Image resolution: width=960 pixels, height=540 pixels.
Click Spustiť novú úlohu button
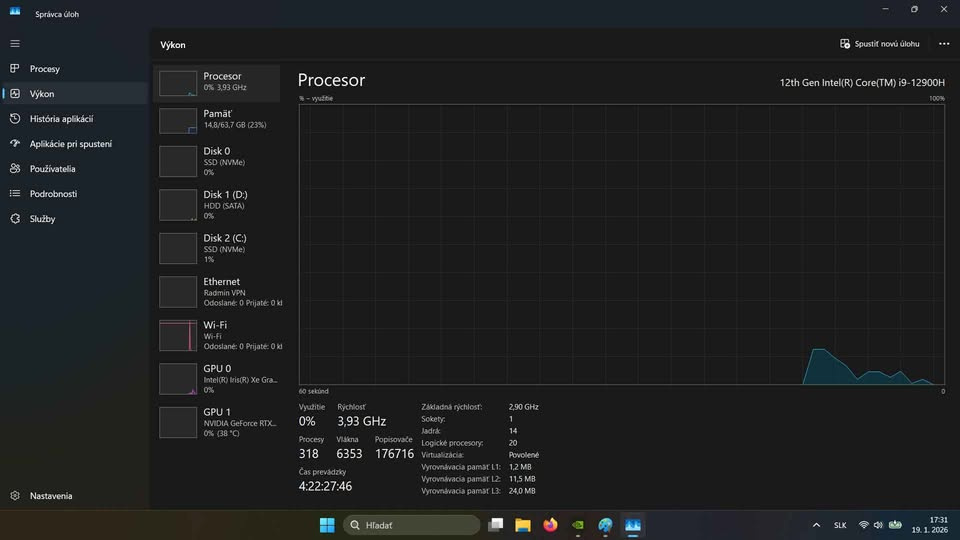point(879,43)
